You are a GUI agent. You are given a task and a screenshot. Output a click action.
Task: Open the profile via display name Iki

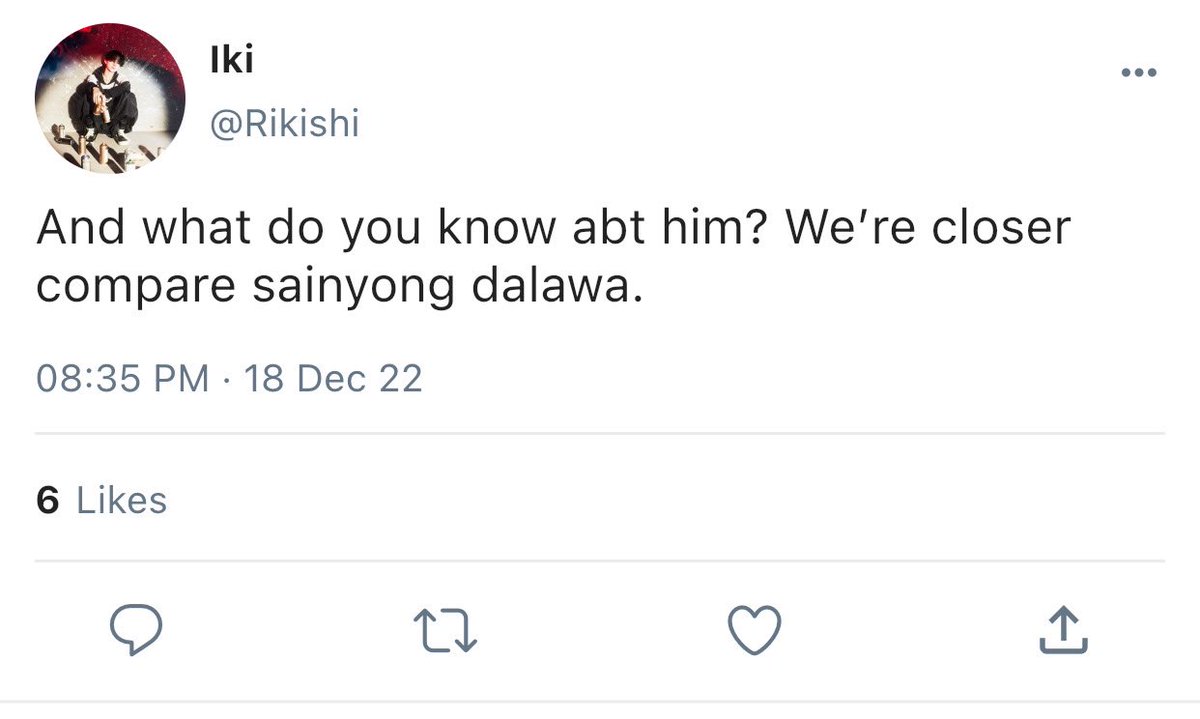click(x=231, y=60)
